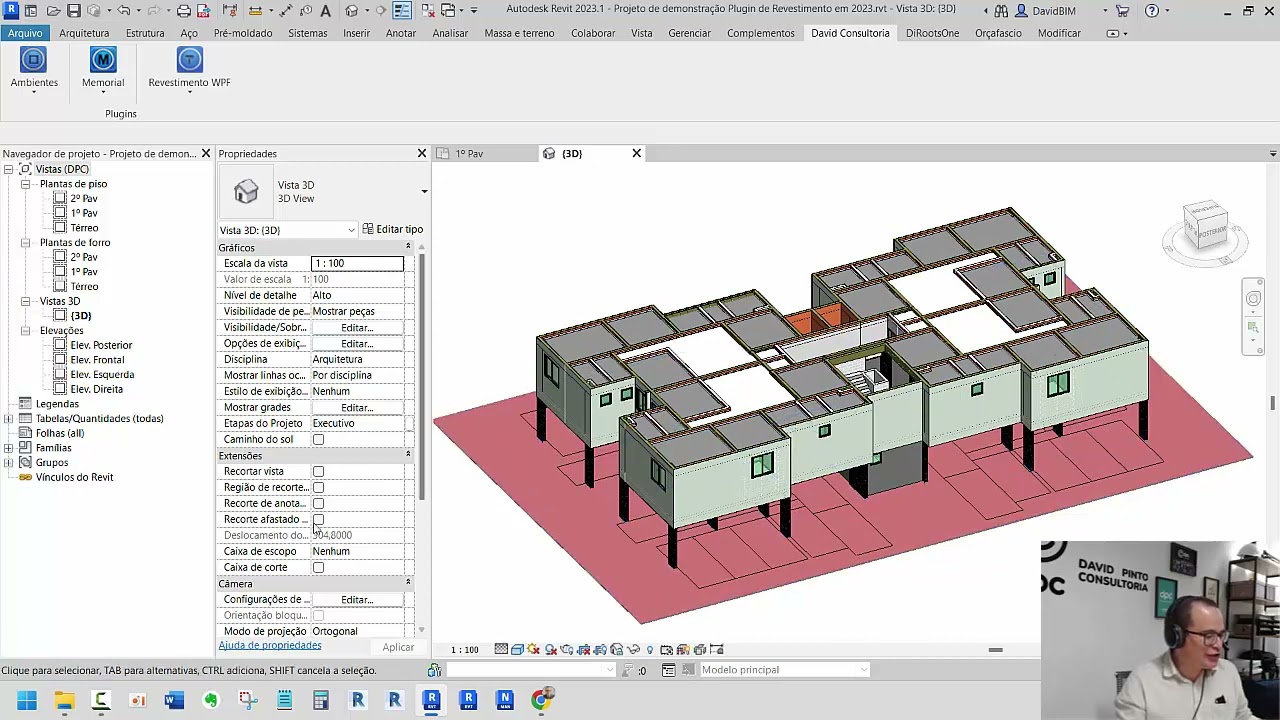Open the Arquivo file menu
The image size is (1280, 720).
[x=25, y=33]
